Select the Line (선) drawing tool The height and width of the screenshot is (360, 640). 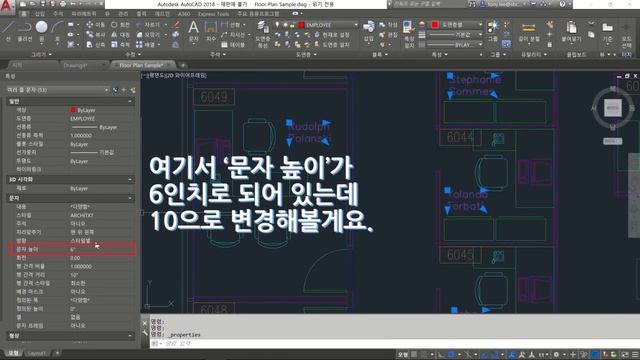coord(8,31)
